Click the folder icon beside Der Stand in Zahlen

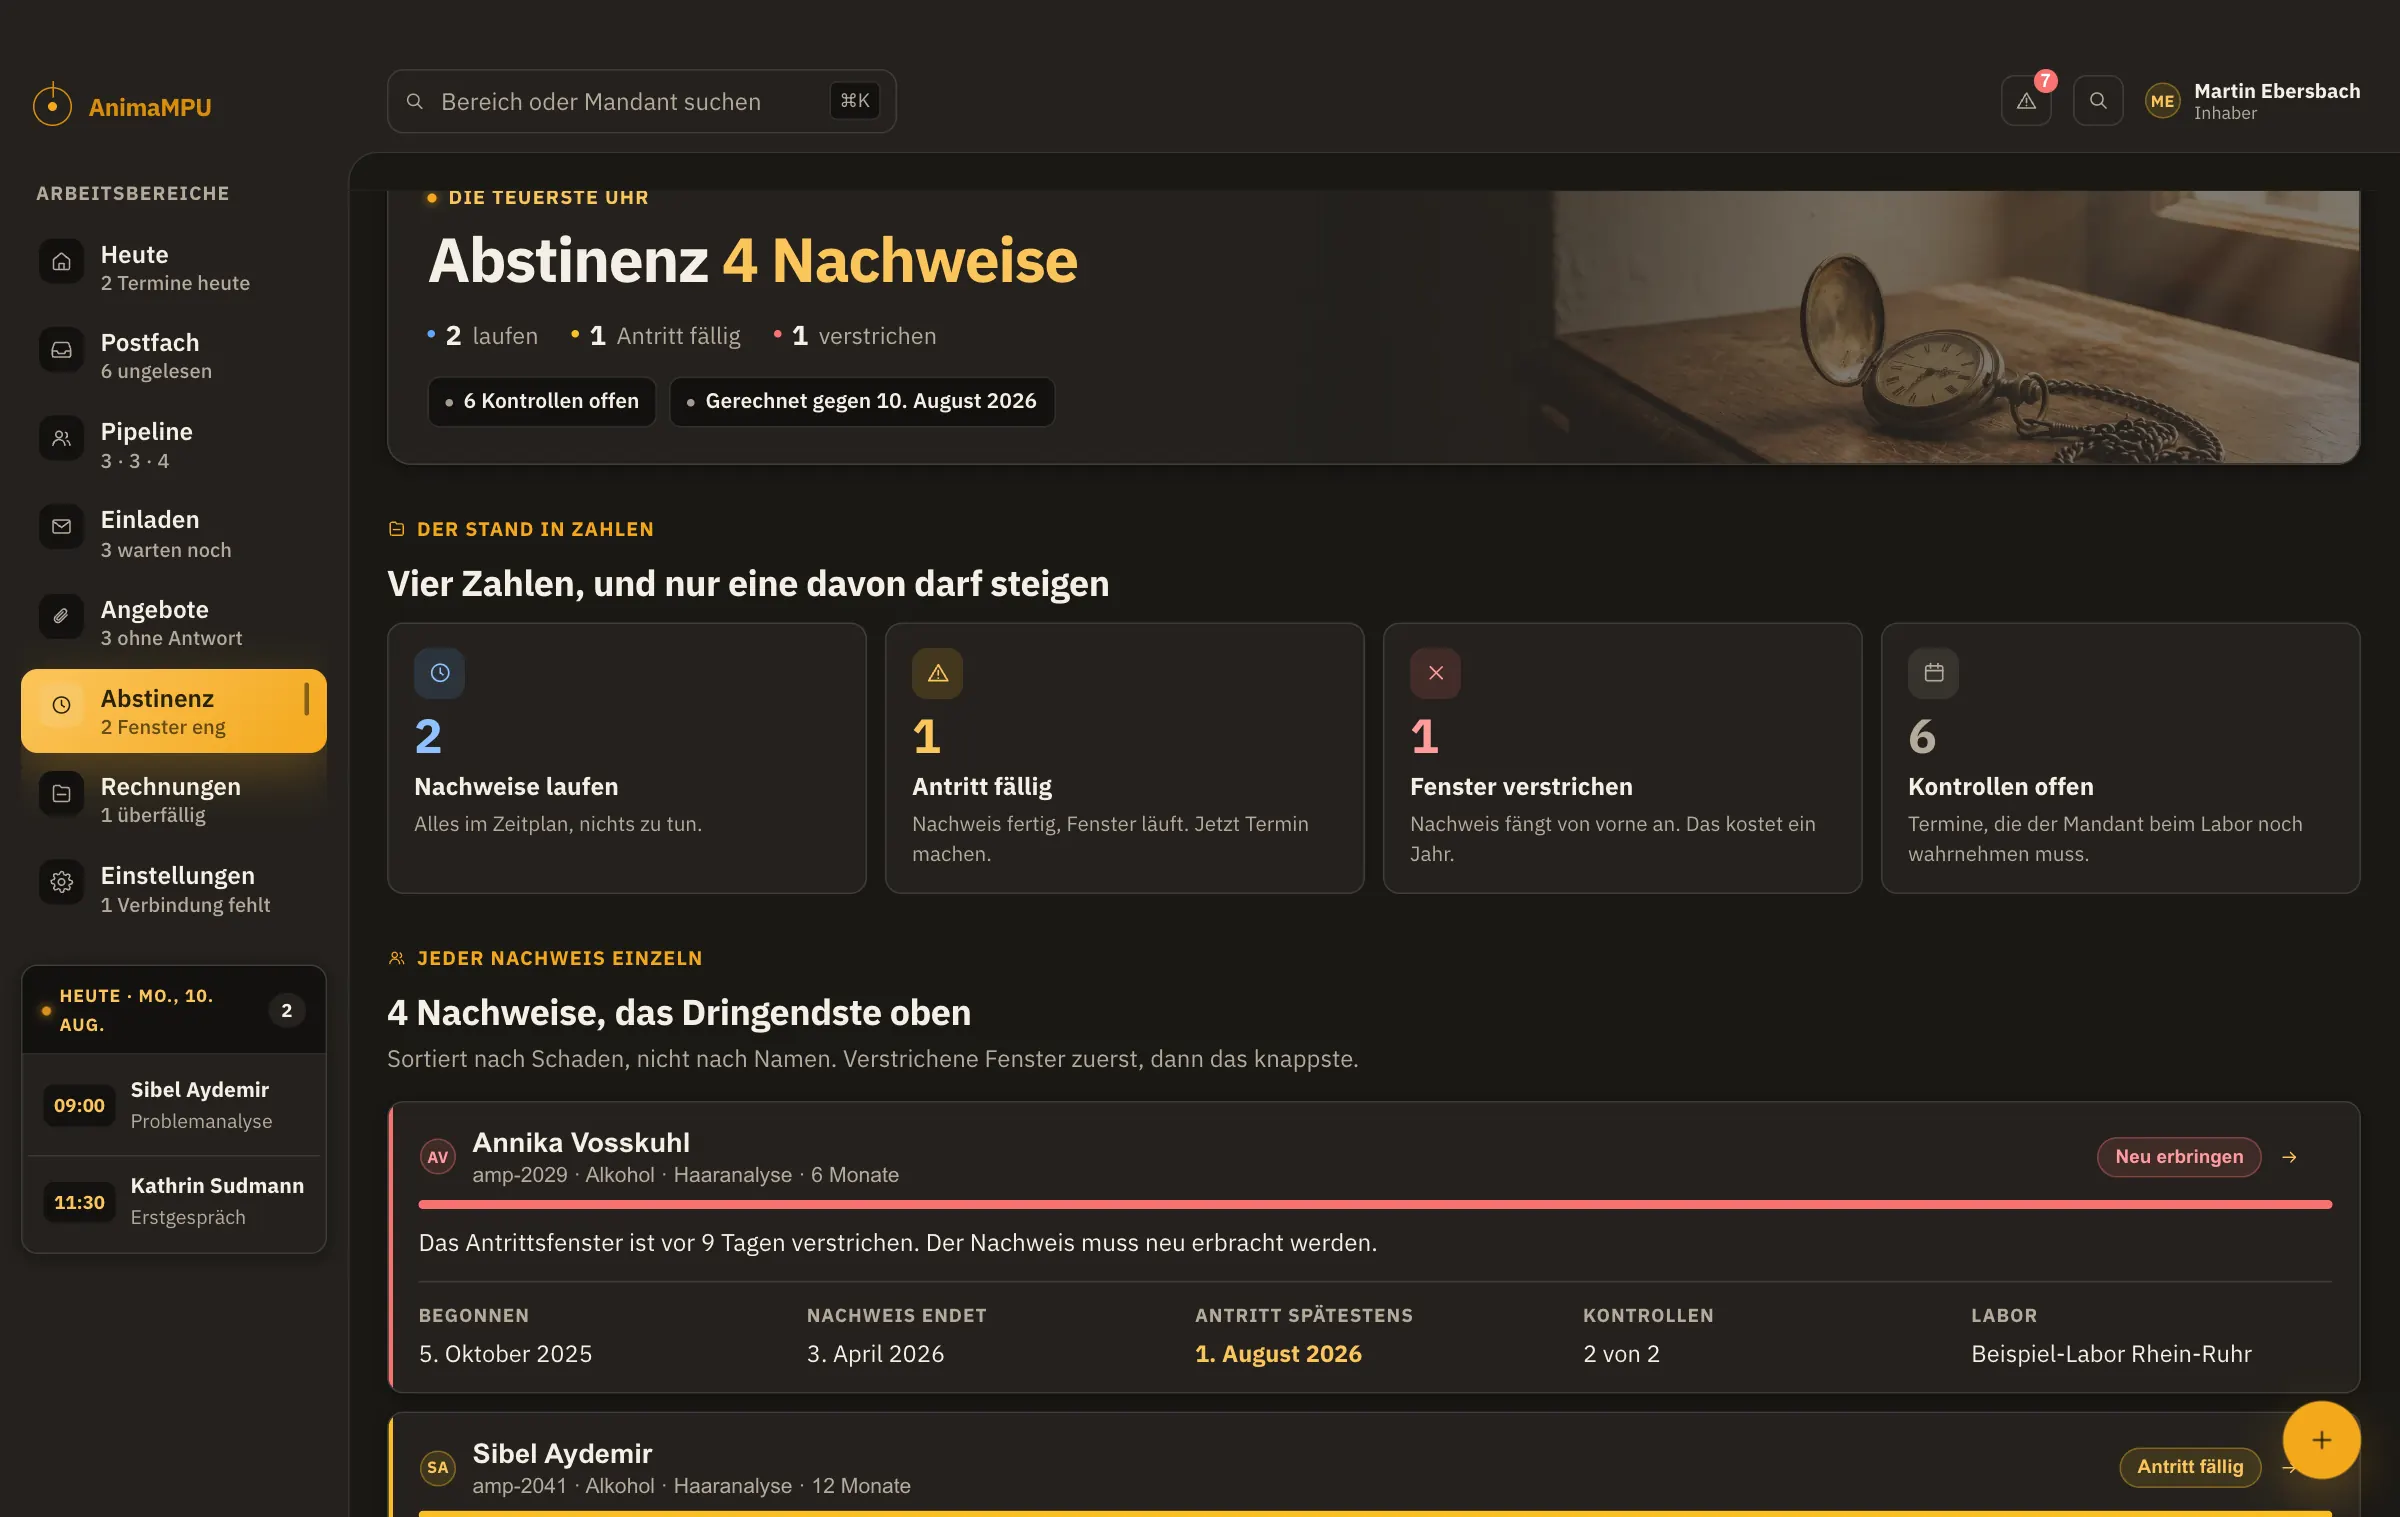397,529
